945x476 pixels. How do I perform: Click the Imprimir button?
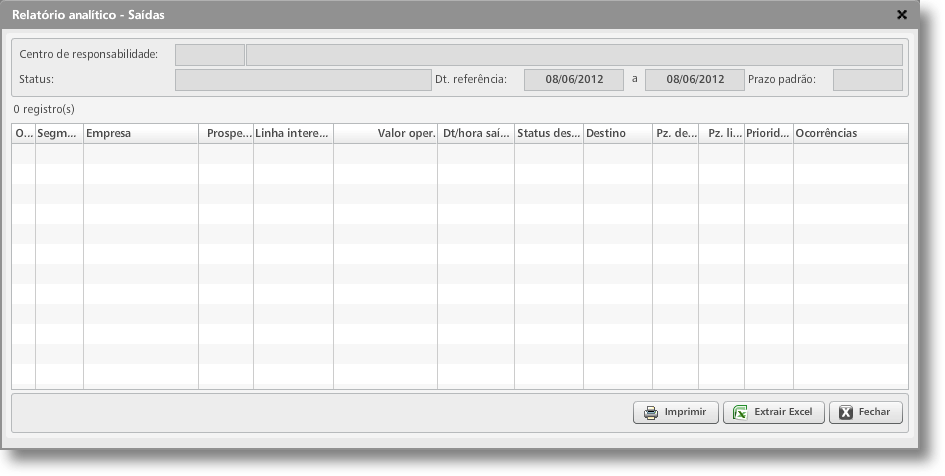coord(676,412)
